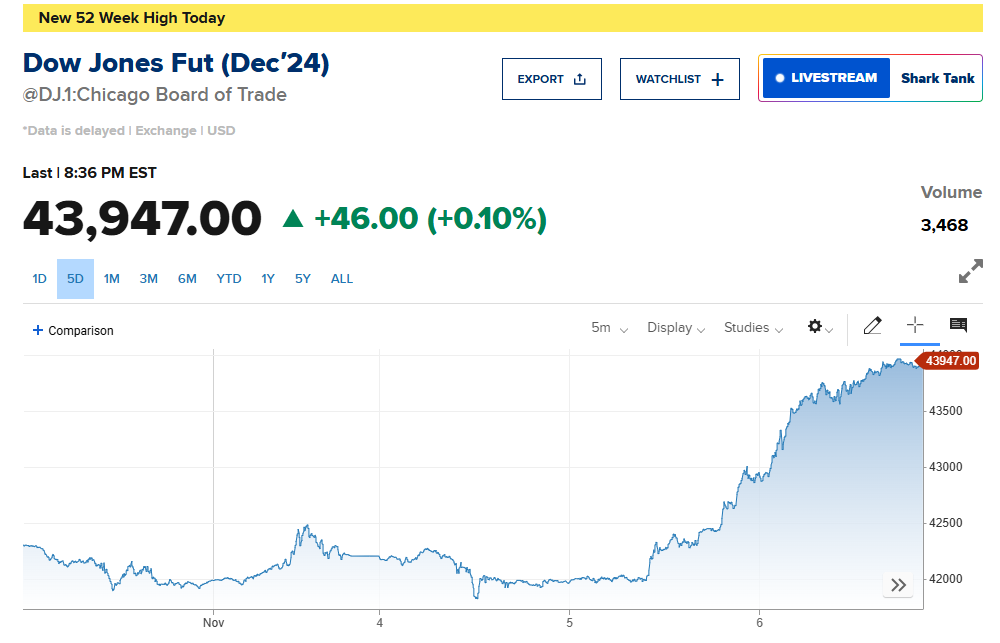Open Shark Tank livestream link
Viewport: 1000px width, 643px height.
tap(938, 78)
